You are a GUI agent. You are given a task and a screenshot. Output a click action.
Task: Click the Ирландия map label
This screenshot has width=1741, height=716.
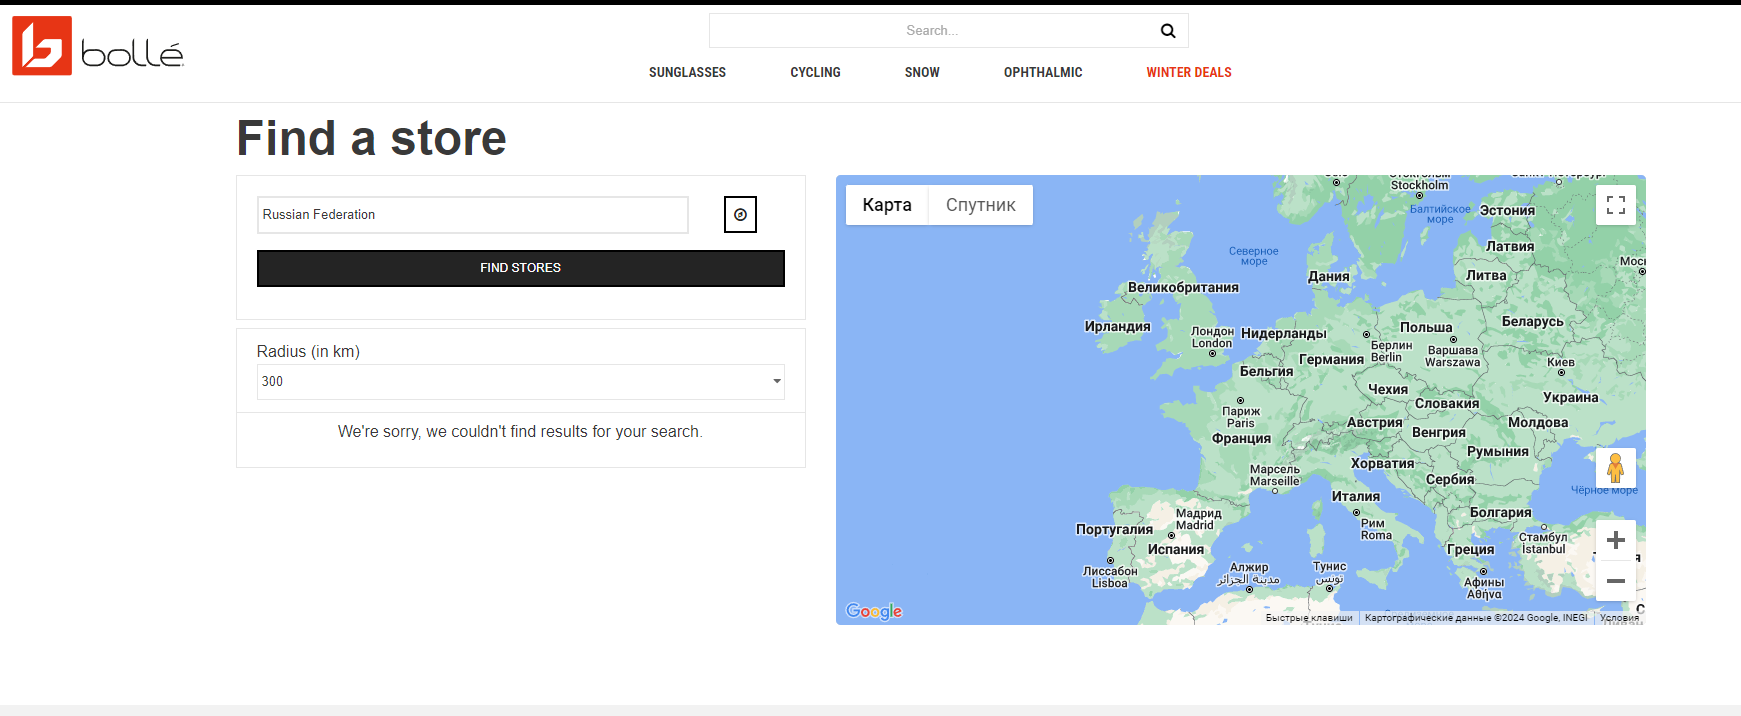(1117, 326)
